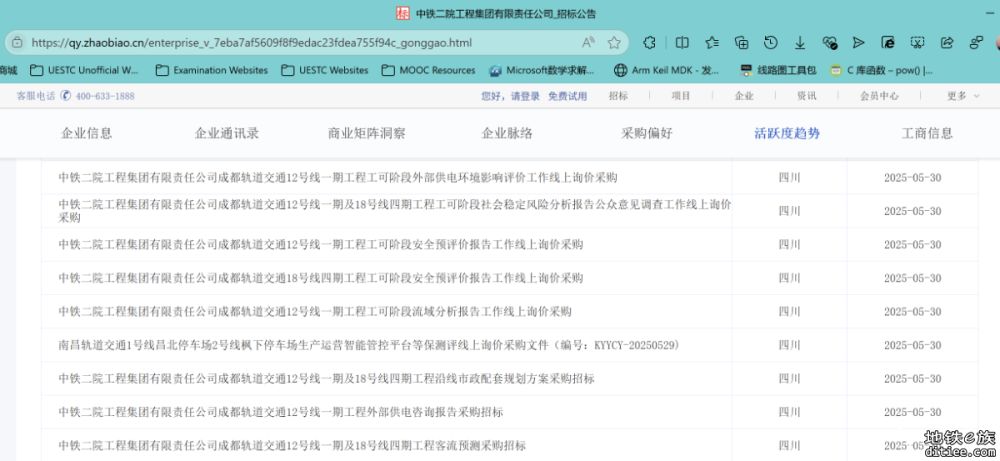Click the phone icon beside 客服电话

click(66, 96)
